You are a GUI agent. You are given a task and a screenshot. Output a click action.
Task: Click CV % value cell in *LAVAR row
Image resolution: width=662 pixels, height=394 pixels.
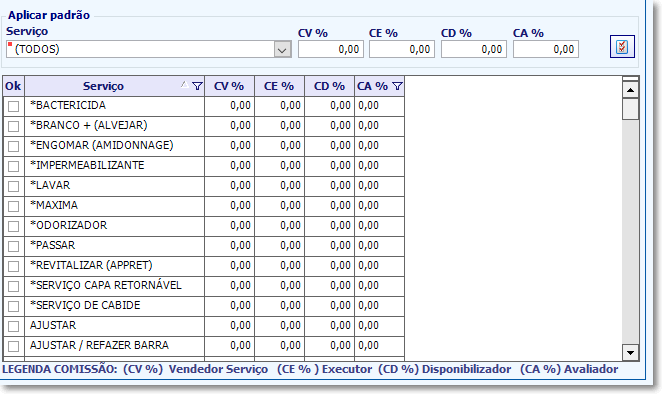pos(230,186)
